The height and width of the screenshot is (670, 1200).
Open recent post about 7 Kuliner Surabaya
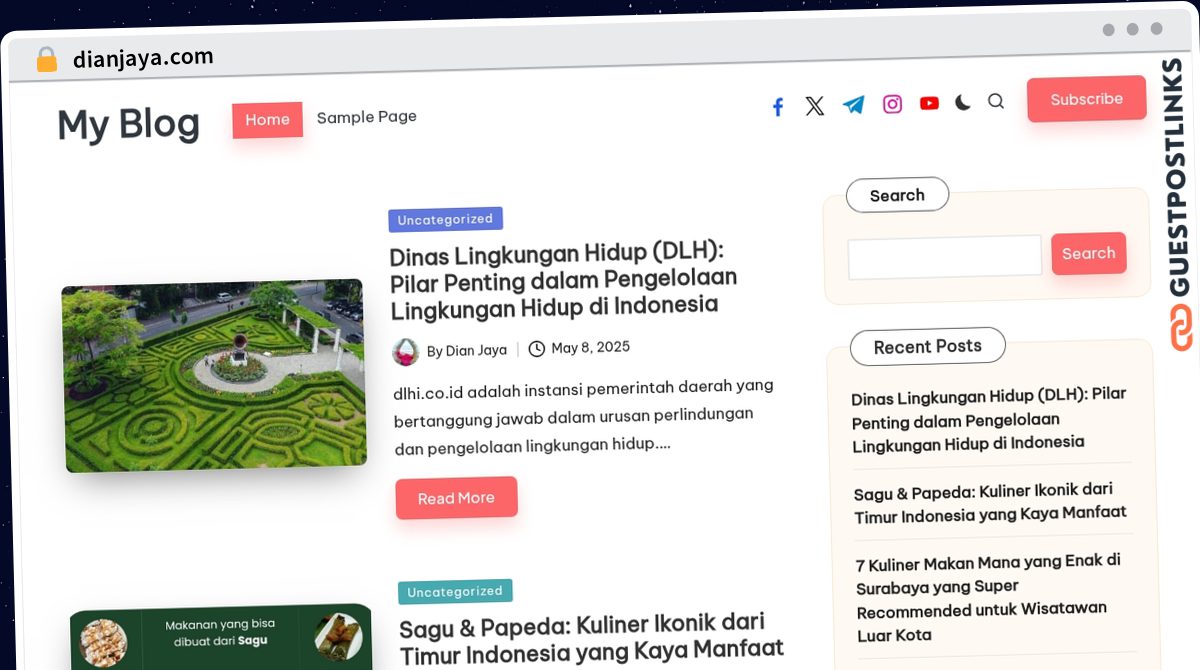[987, 596]
